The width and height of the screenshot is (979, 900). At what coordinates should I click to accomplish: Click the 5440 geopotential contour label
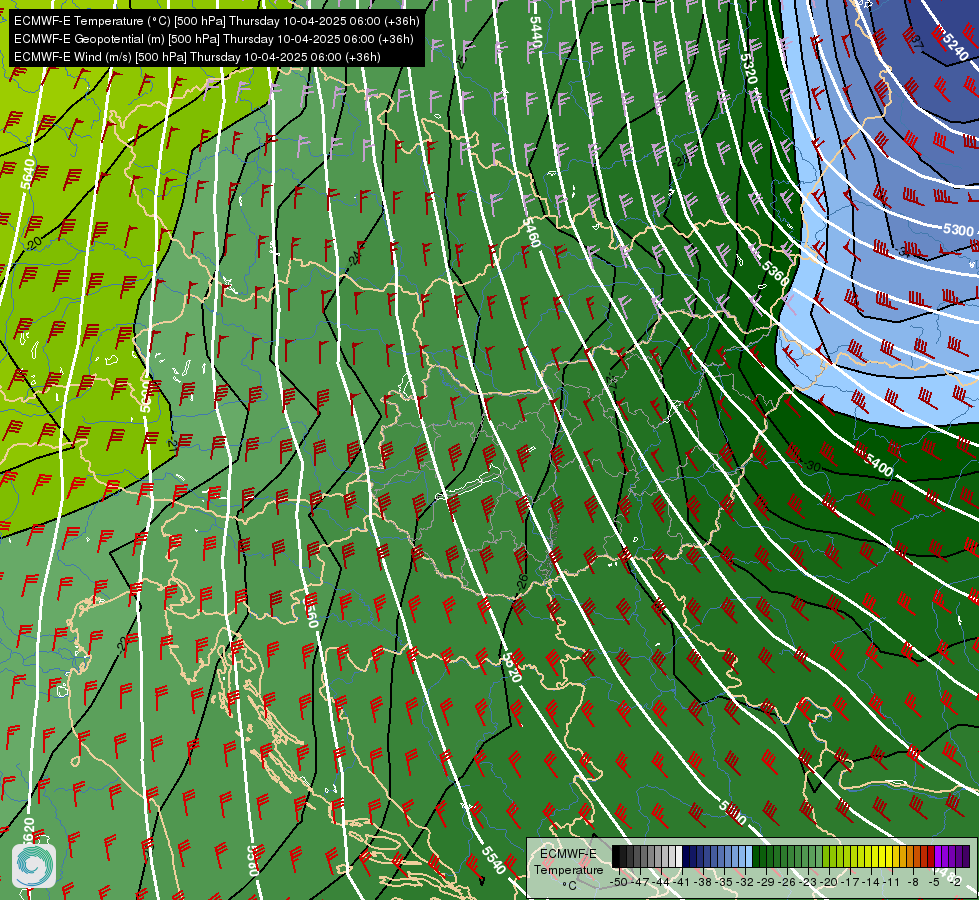pos(536,32)
